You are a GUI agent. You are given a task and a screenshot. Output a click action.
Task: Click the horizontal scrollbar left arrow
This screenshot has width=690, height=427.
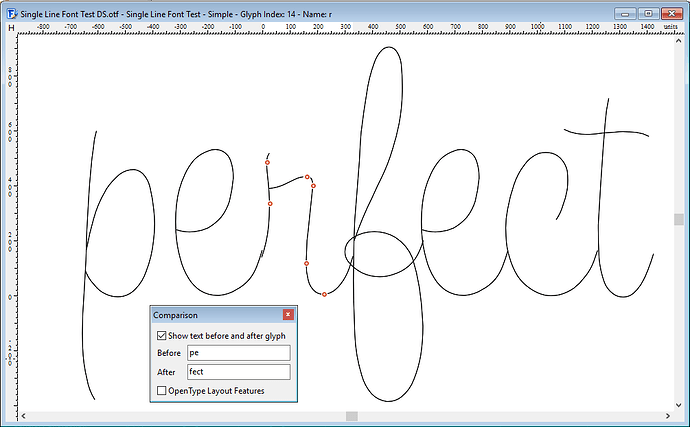pyautogui.click(x=24, y=415)
